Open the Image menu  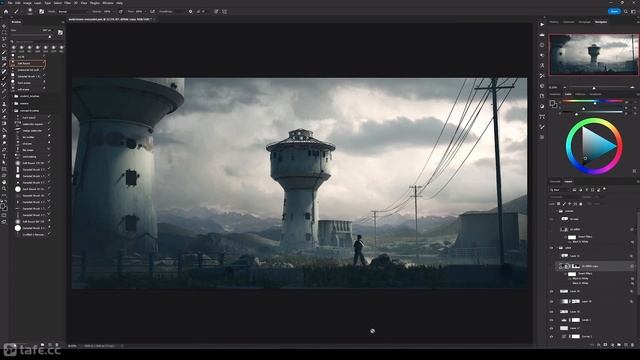(x=27, y=3)
